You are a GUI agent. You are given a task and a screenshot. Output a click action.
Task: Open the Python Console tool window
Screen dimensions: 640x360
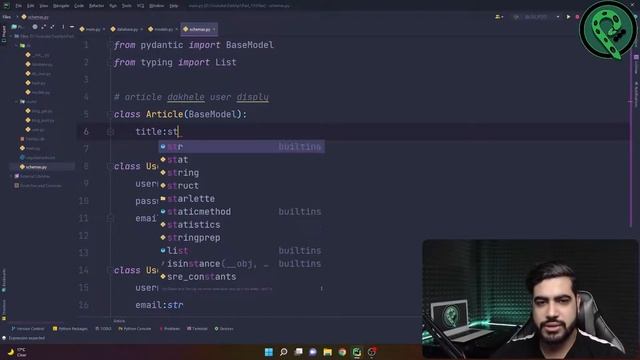135,329
